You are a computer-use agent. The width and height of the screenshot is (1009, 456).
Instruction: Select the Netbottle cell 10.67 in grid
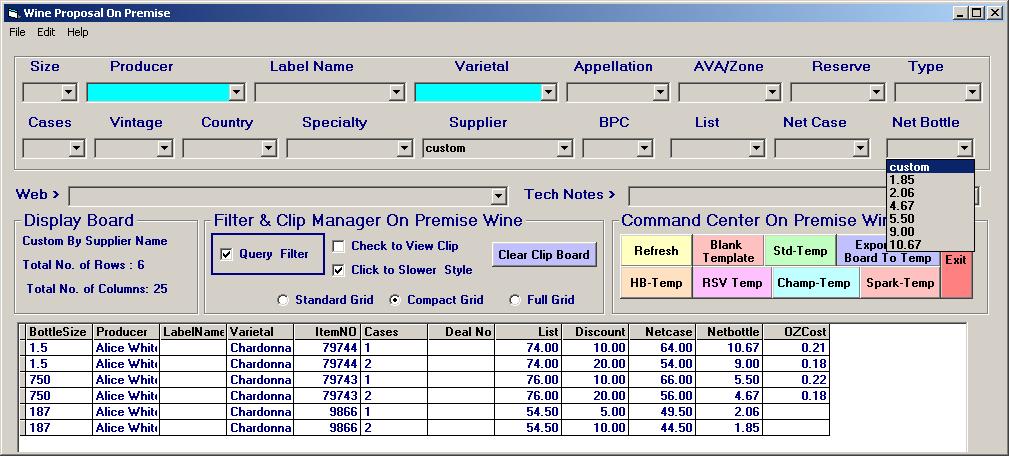pos(729,348)
